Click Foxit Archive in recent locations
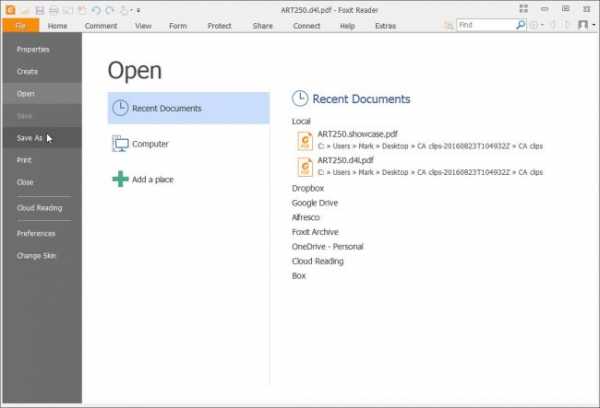 click(x=315, y=232)
